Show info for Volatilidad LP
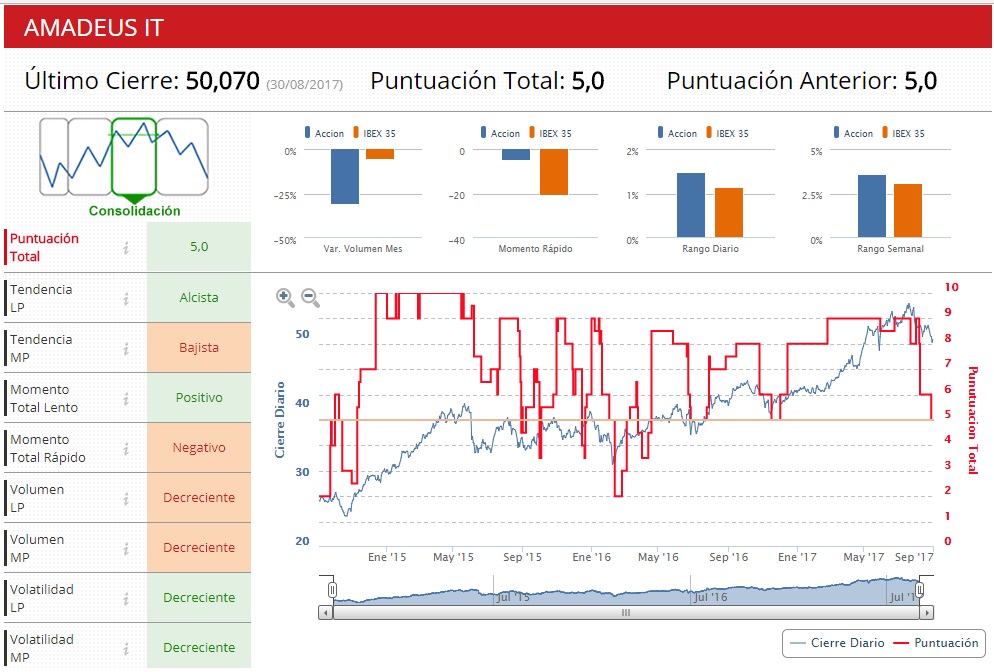The image size is (994, 672). click(x=126, y=598)
